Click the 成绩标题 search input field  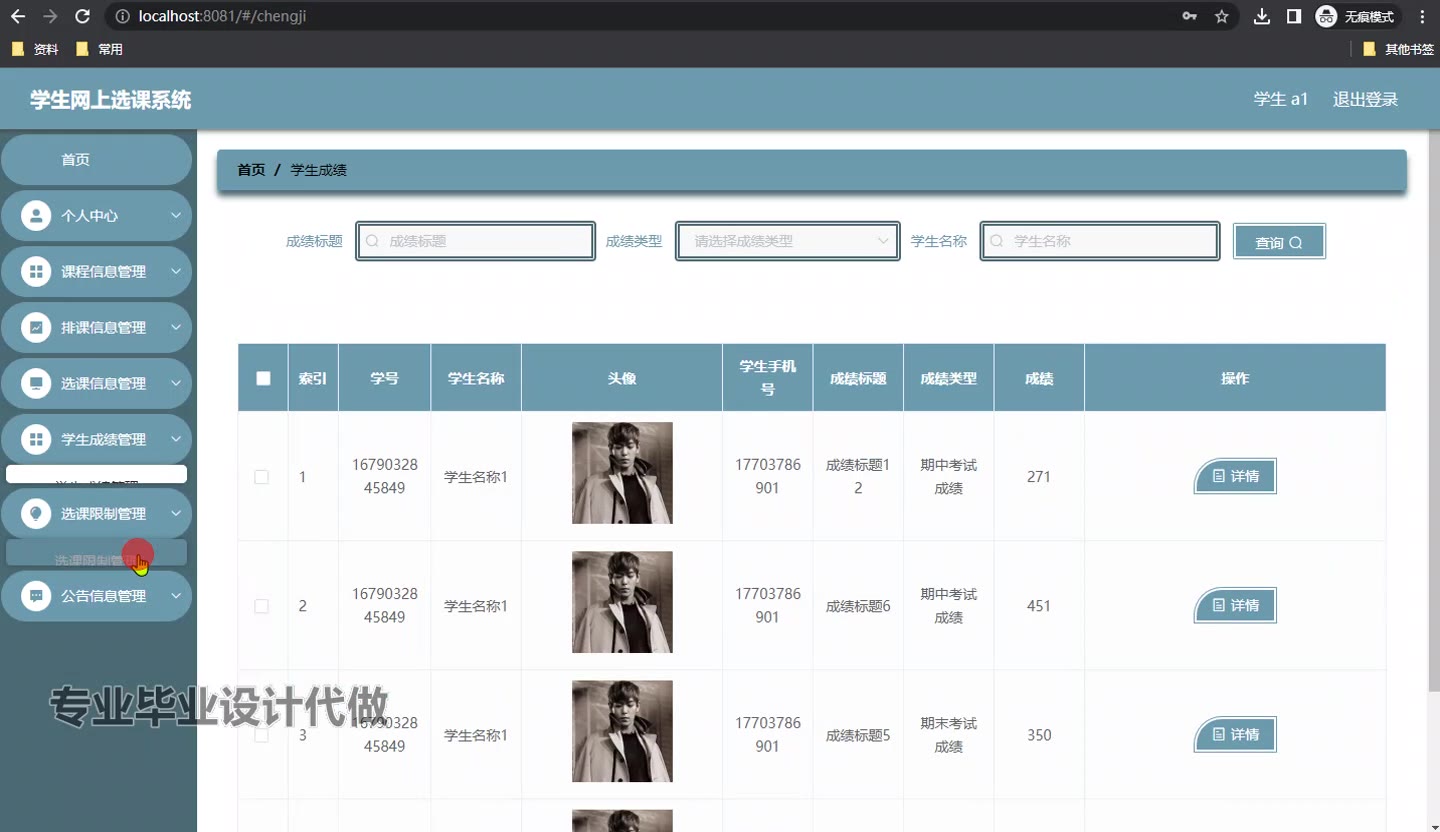click(476, 241)
